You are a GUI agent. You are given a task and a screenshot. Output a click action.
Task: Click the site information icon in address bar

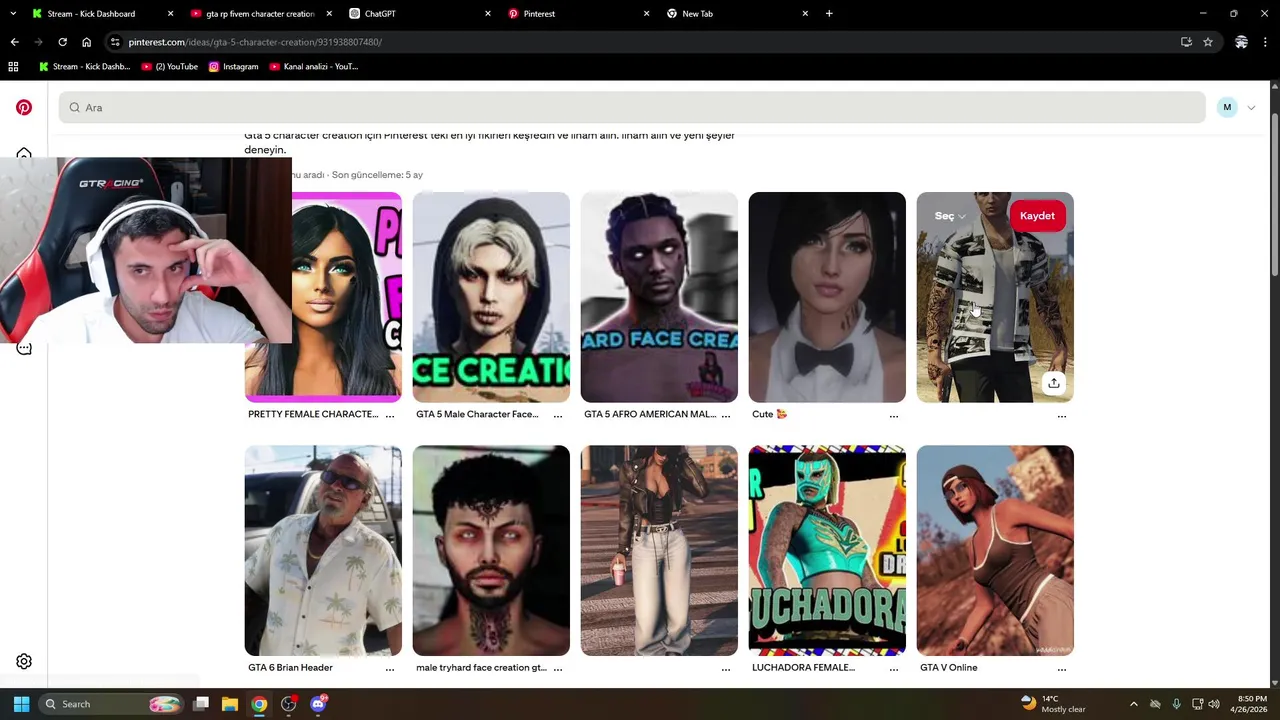115,42
